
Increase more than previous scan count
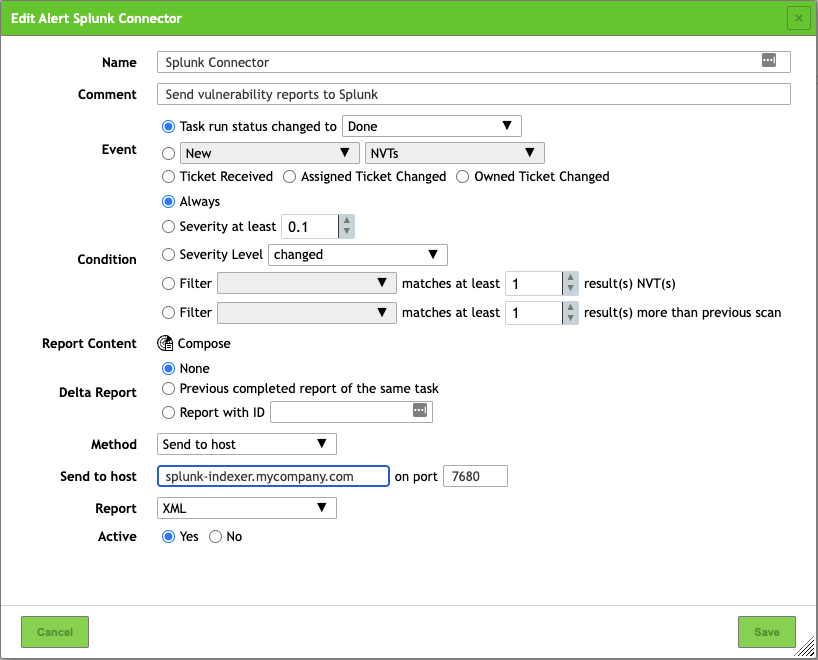coord(570,307)
